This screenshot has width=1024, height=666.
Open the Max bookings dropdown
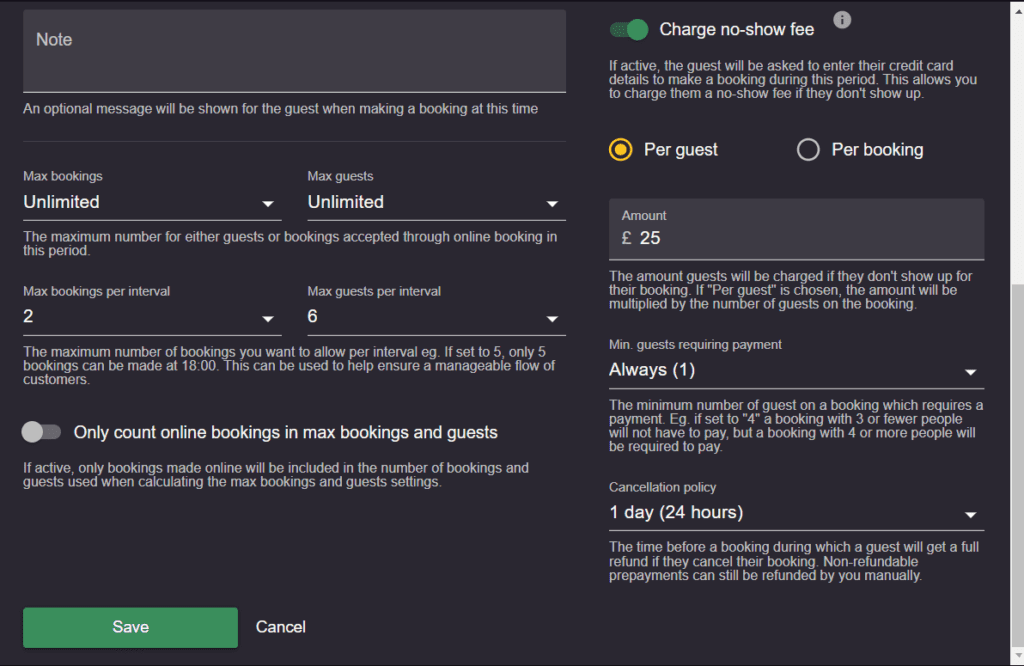(152, 202)
